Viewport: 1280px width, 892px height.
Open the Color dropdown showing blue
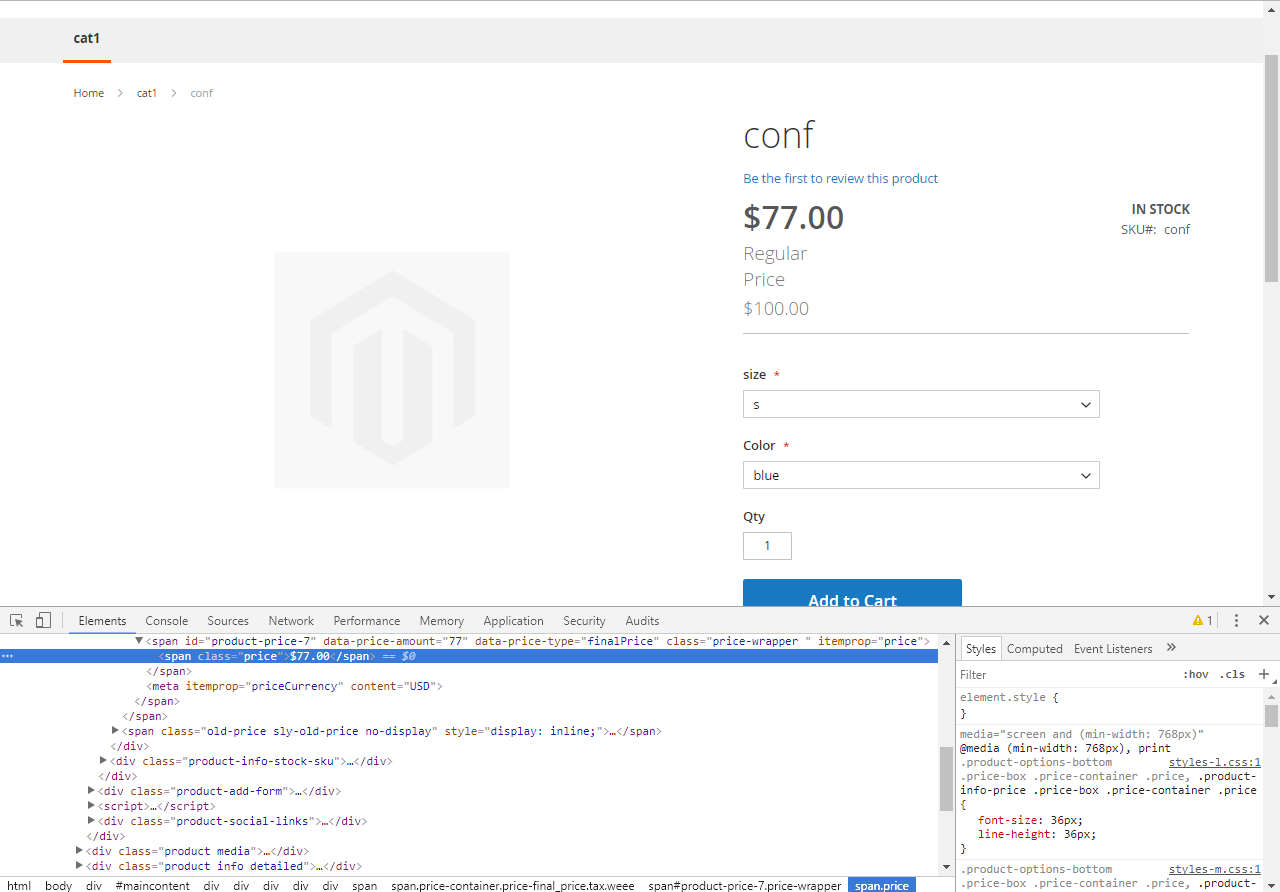pos(921,475)
